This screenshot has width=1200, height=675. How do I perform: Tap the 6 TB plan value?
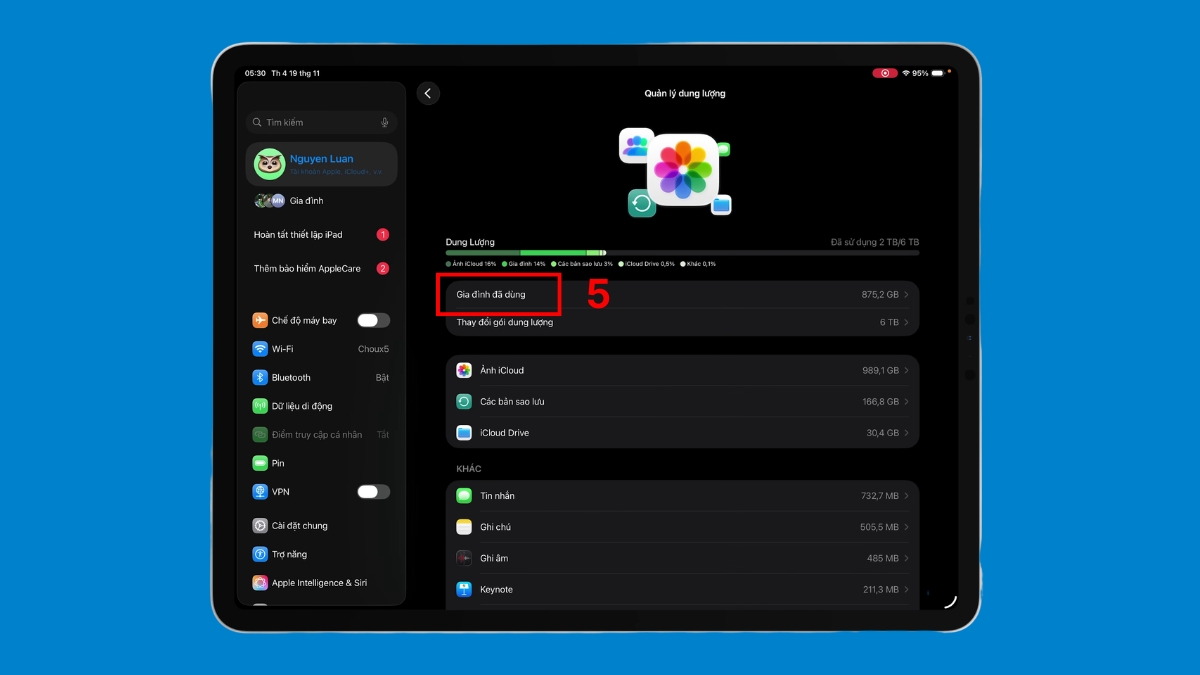[x=889, y=322]
